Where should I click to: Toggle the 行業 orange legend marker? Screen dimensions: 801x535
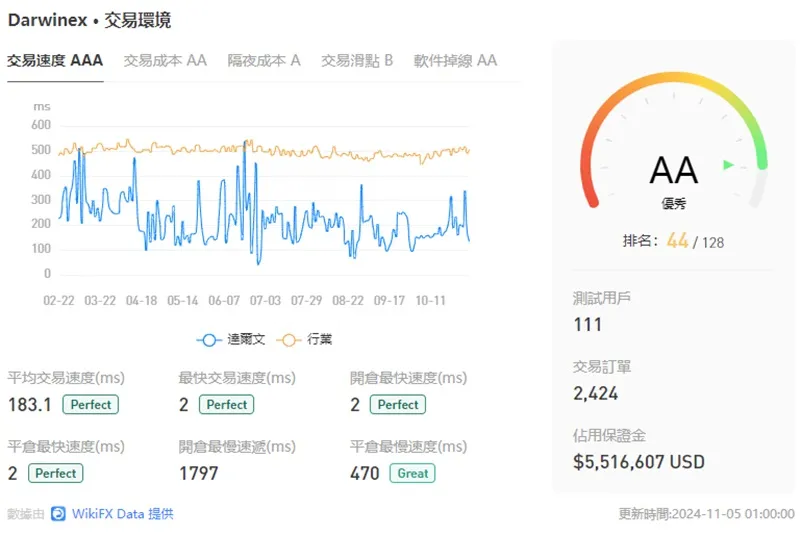[289, 340]
